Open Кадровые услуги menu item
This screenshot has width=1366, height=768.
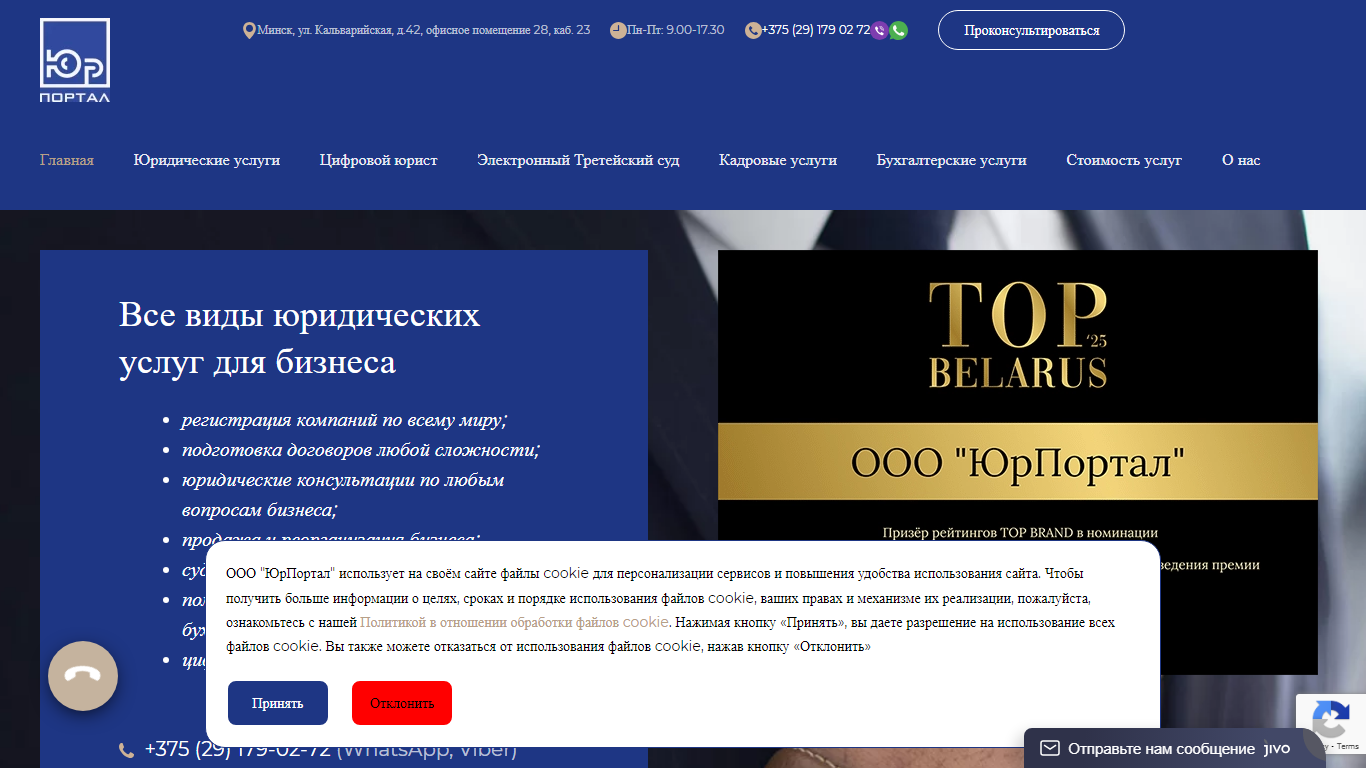tap(778, 160)
